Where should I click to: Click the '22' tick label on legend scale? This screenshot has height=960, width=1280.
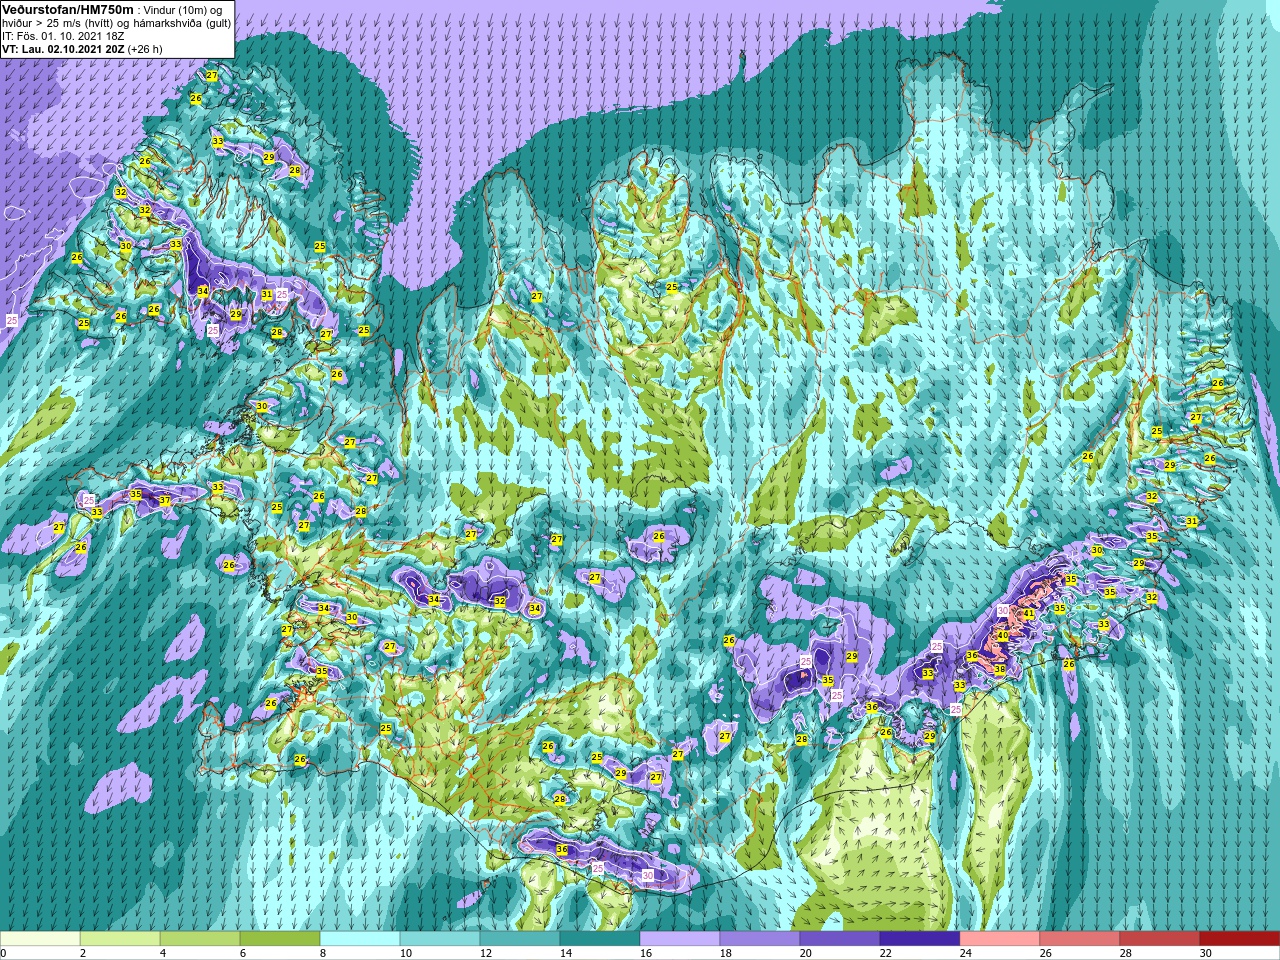886,953
